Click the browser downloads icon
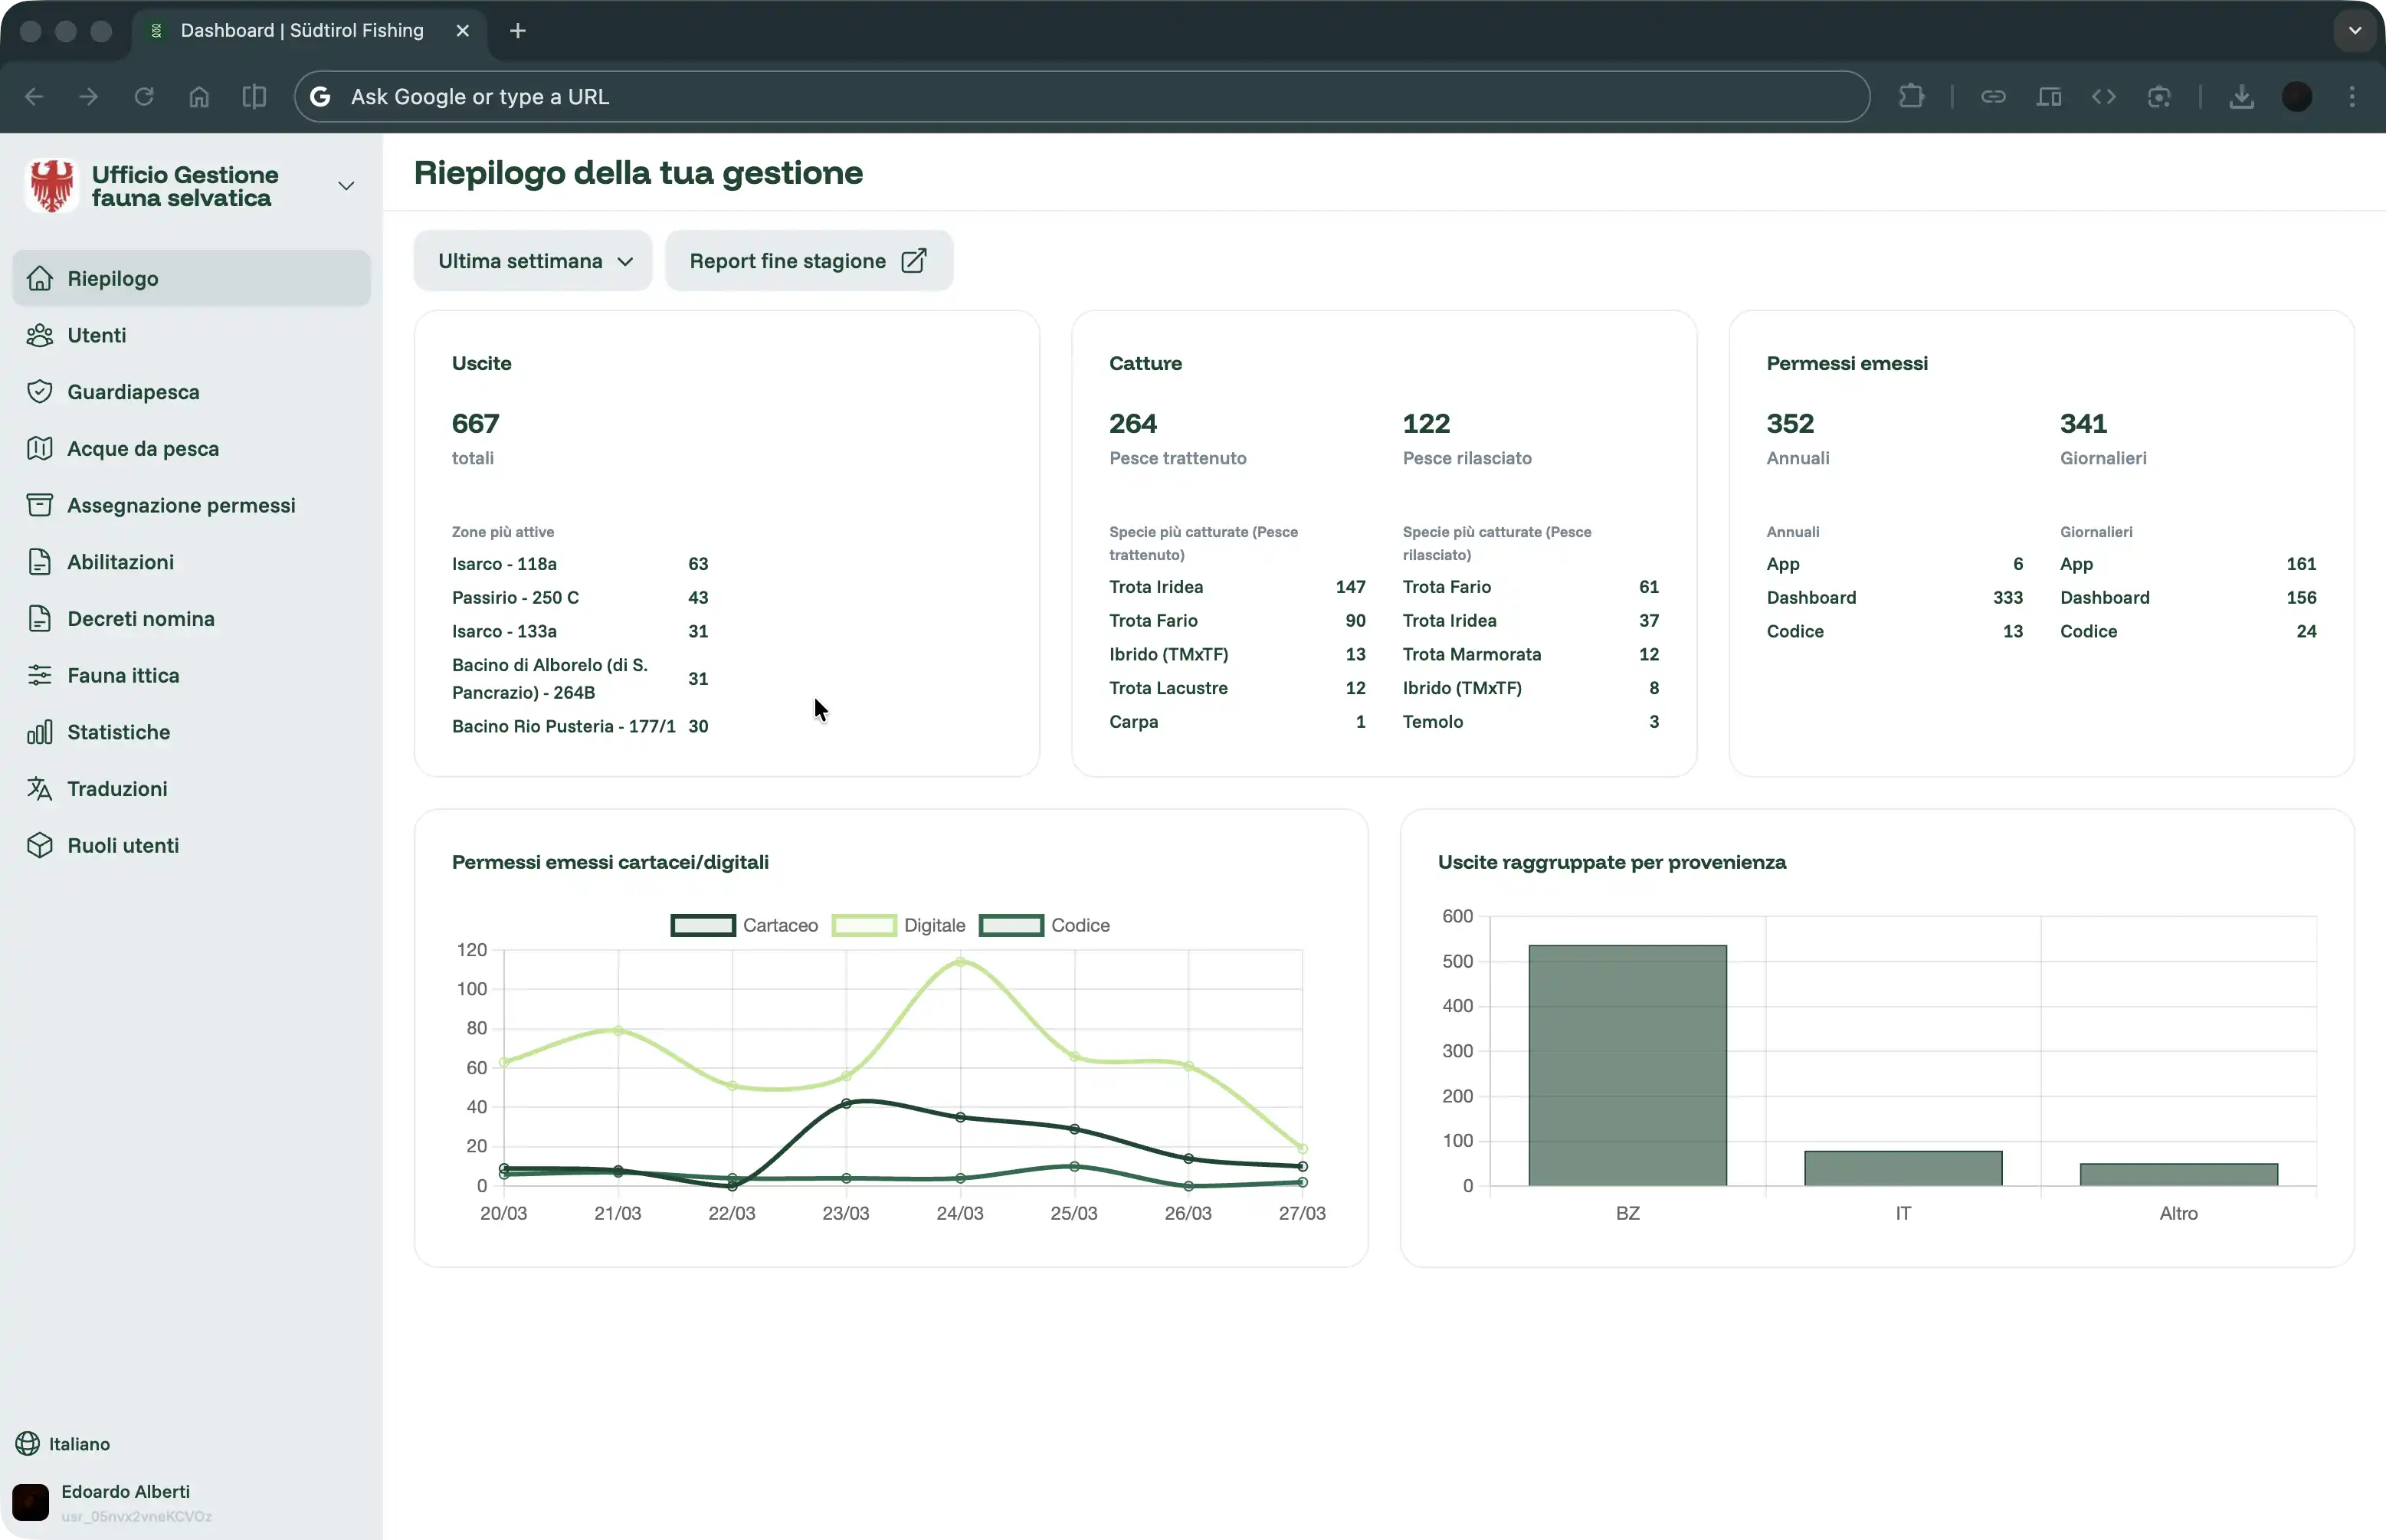2386x1540 pixels. point(2241,97)
